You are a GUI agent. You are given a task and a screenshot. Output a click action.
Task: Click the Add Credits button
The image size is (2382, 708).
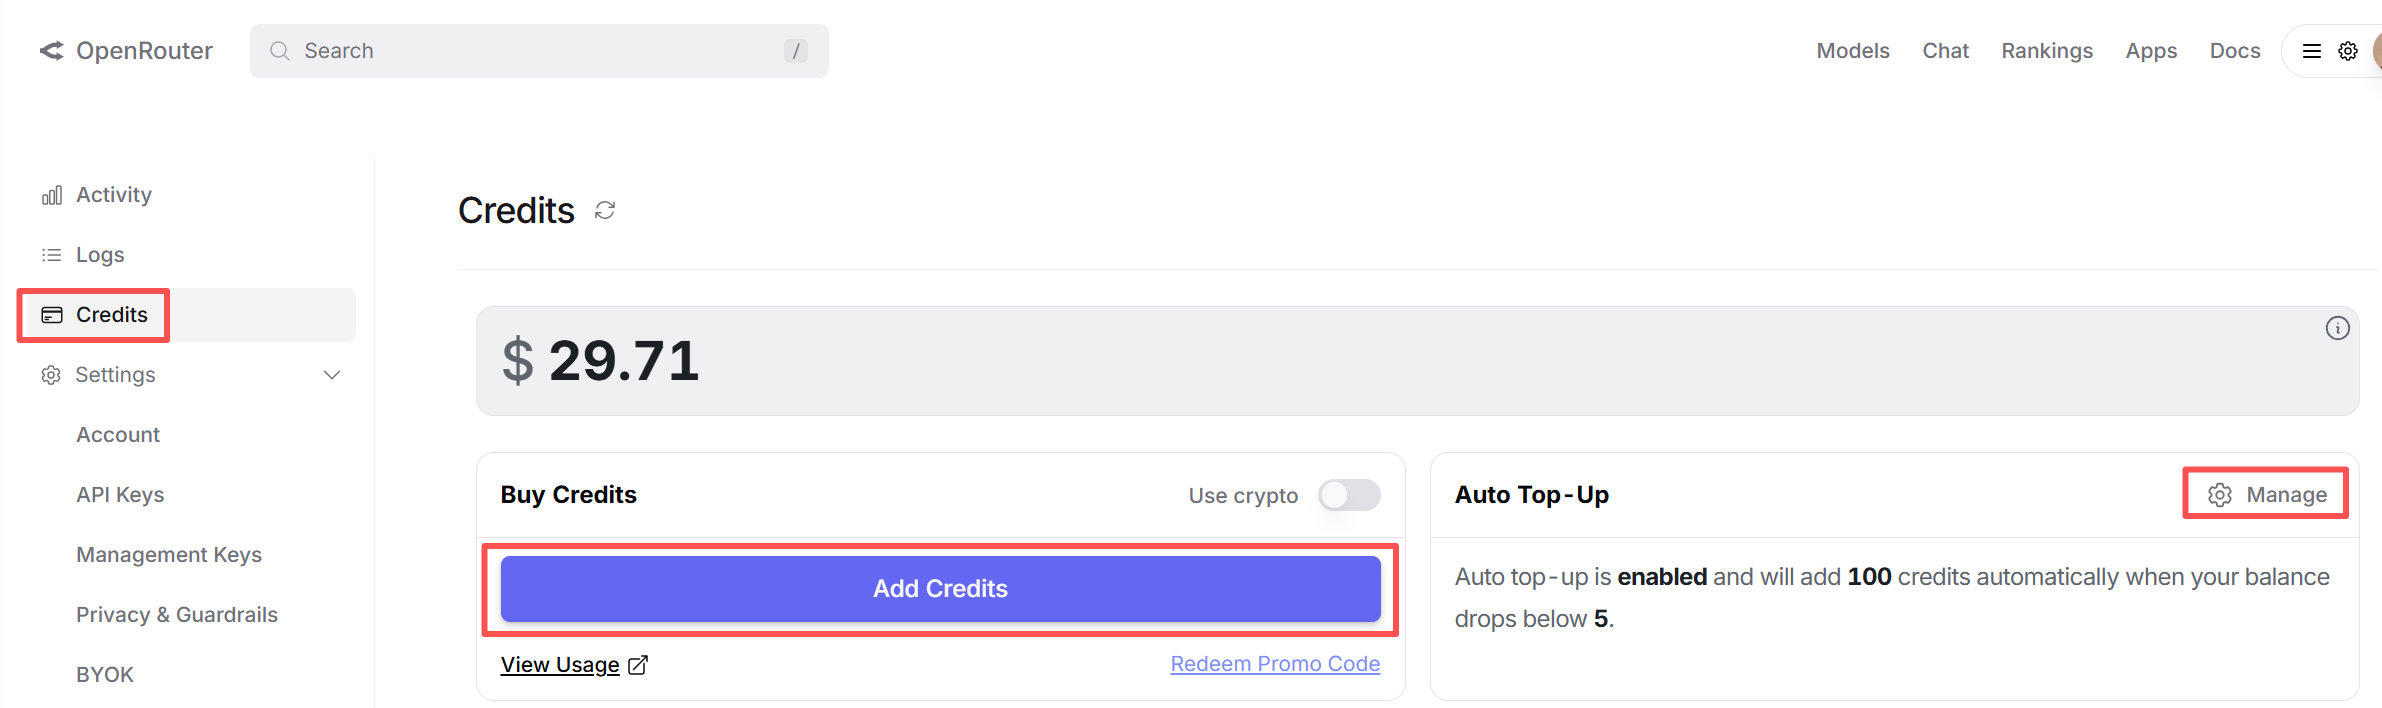[939, 588]
